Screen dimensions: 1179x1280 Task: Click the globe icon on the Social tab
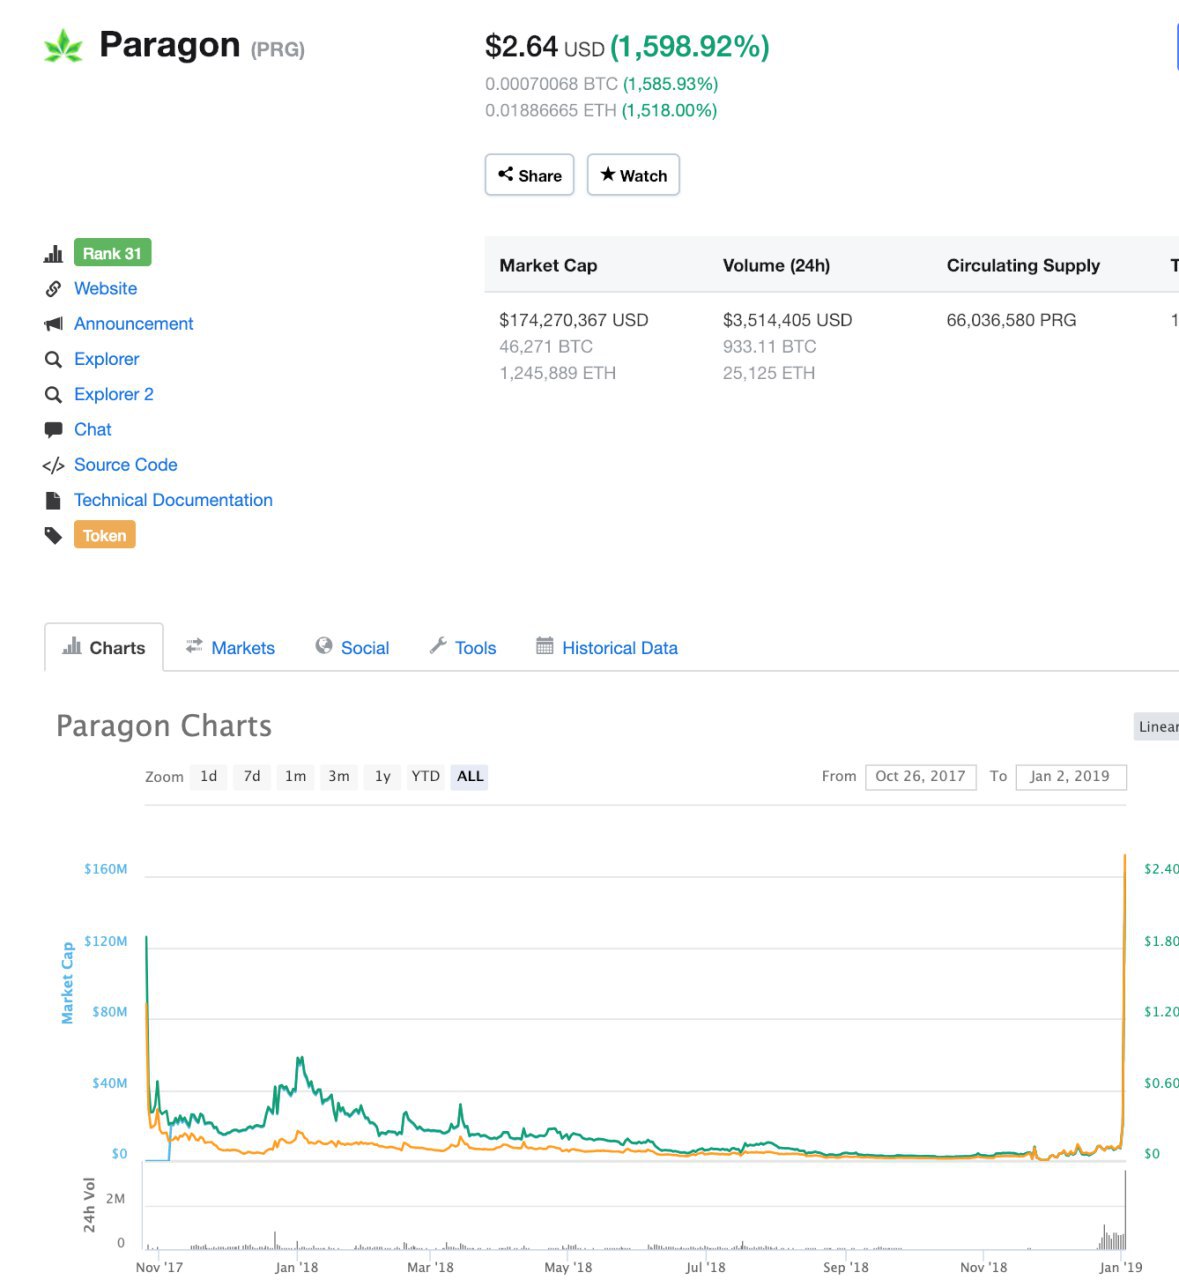click(x=323, y=646)
